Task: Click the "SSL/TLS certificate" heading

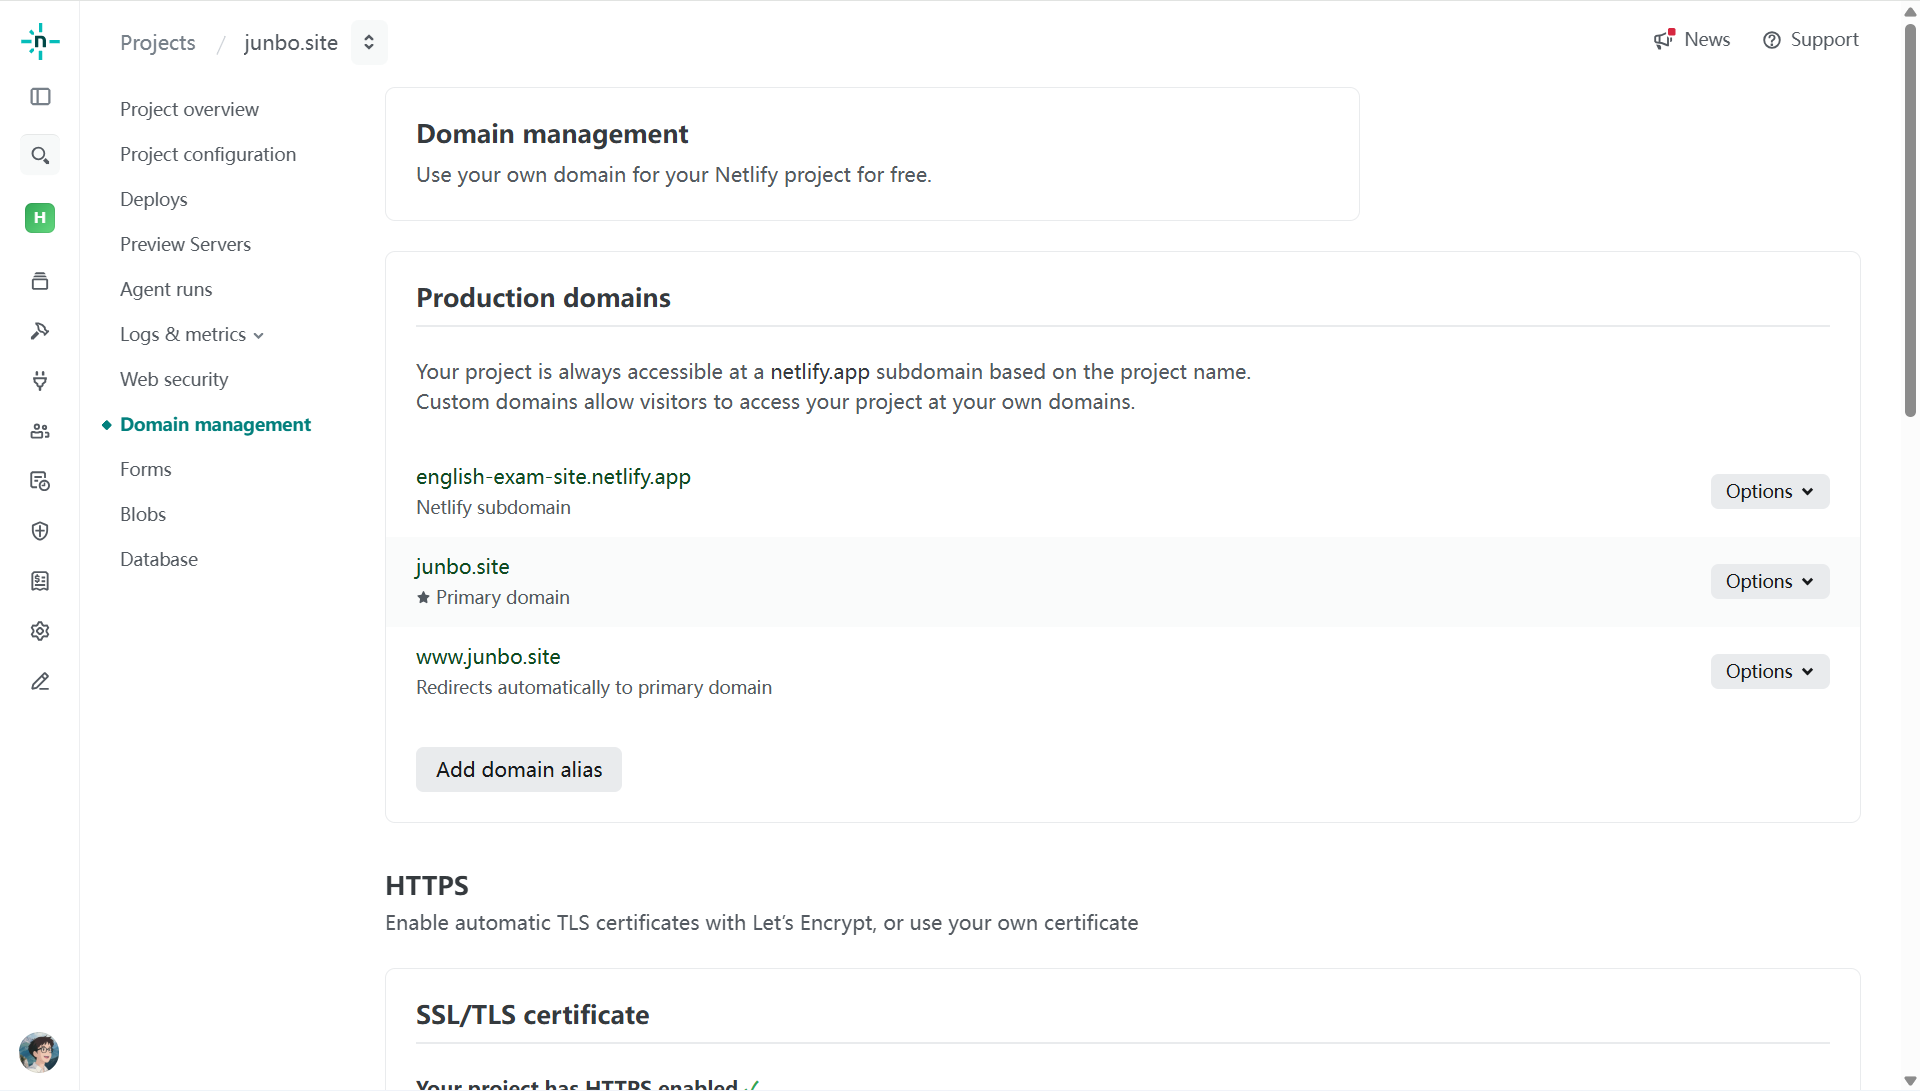Action: tap(532, 1015)
